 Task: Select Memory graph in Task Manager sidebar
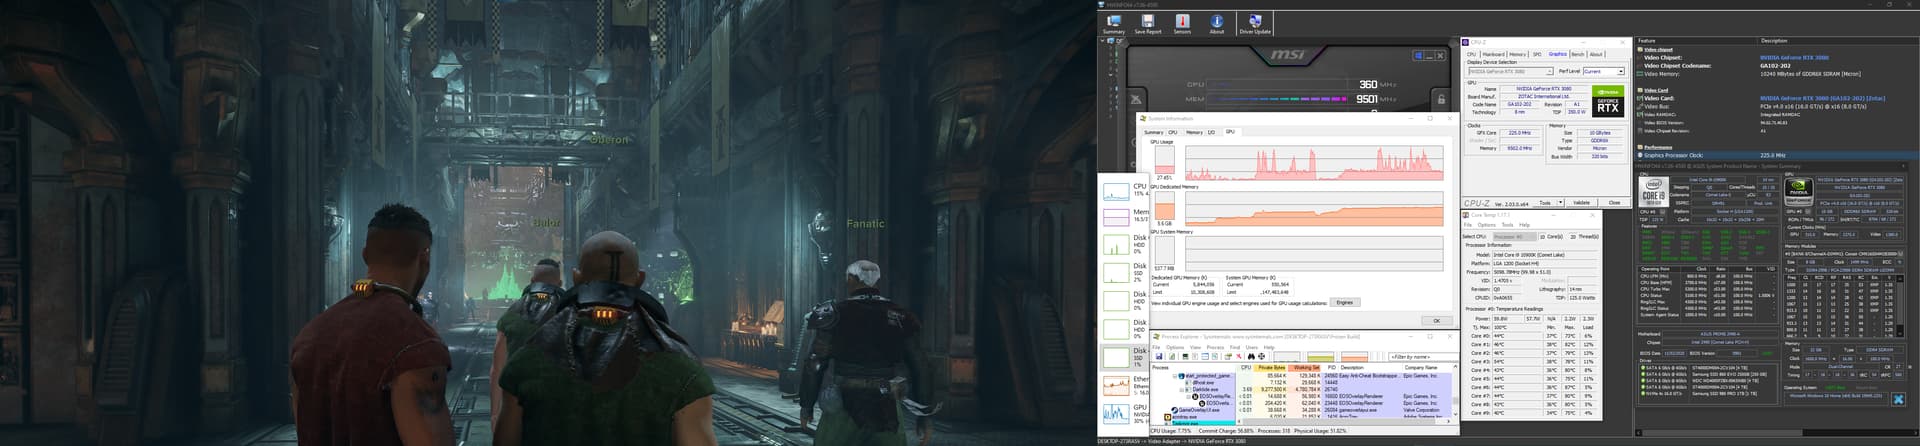[x=1125, y=216]
